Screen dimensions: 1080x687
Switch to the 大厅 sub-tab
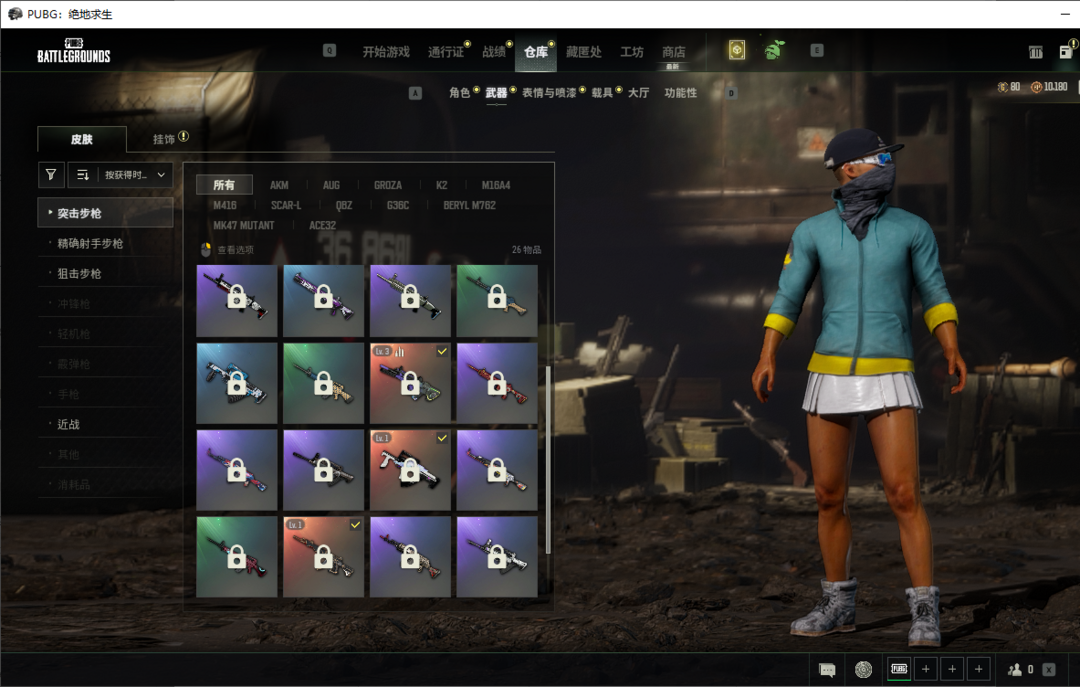point(638,92)
